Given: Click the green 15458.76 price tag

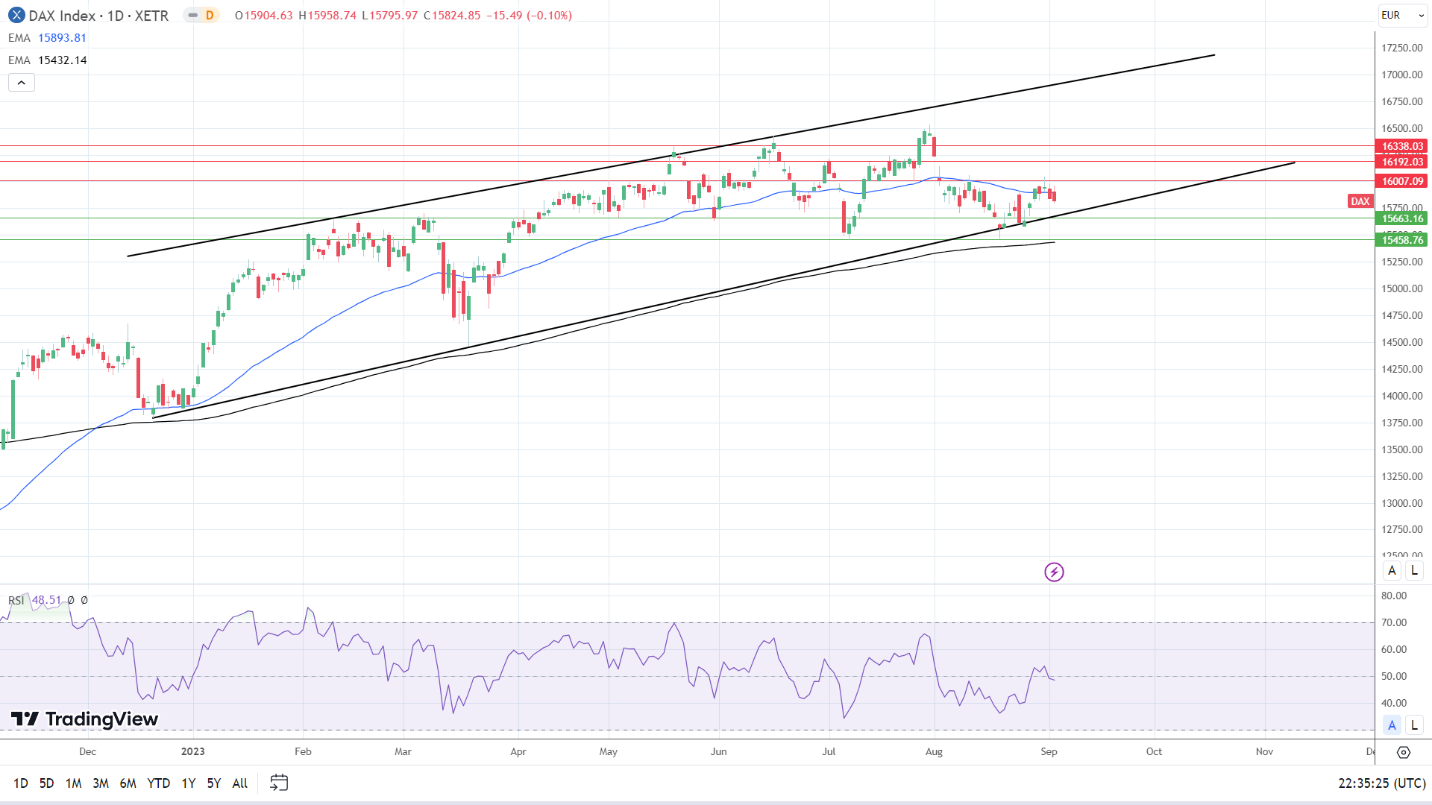Looking at the screenshot, I should tap(1403, 240).
